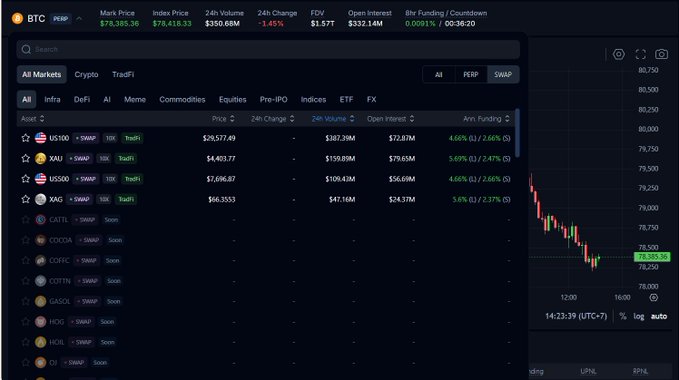Click the OJ asset icon
Screen dimensions: 679x380
pyautogui.click(x=40, y=362)
